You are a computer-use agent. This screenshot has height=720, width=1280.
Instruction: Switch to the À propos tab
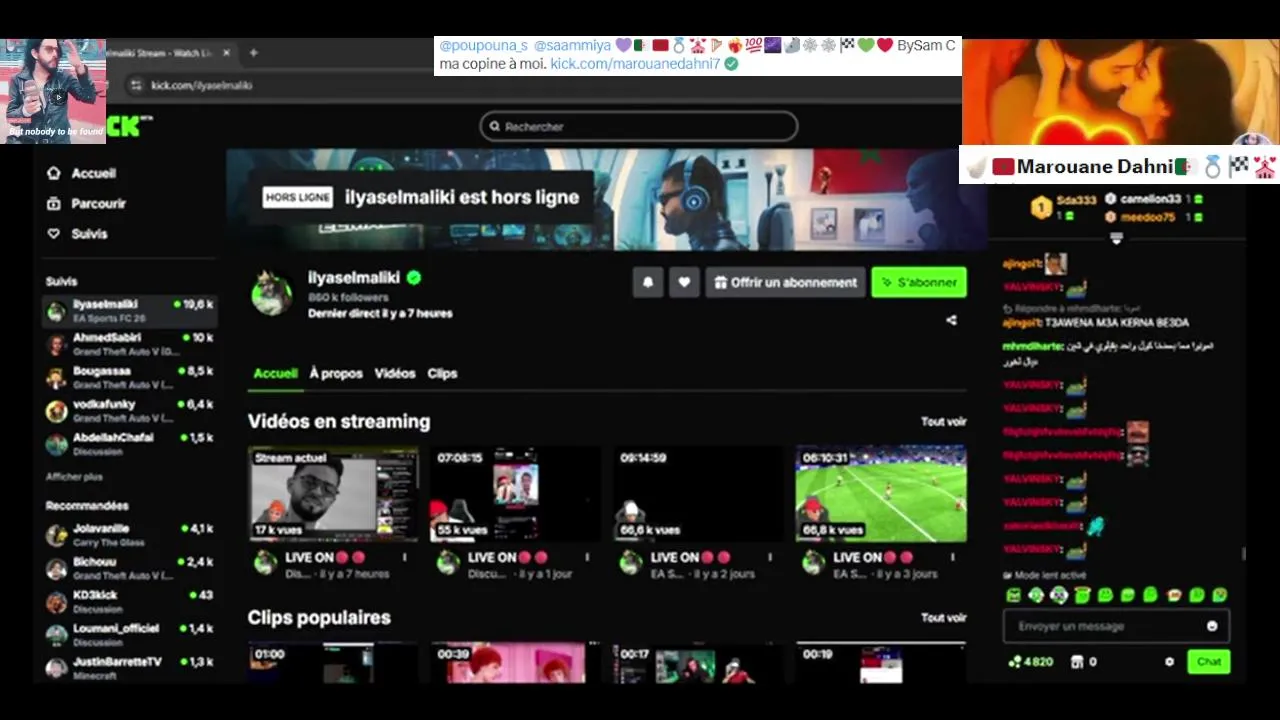pos(336,373)
